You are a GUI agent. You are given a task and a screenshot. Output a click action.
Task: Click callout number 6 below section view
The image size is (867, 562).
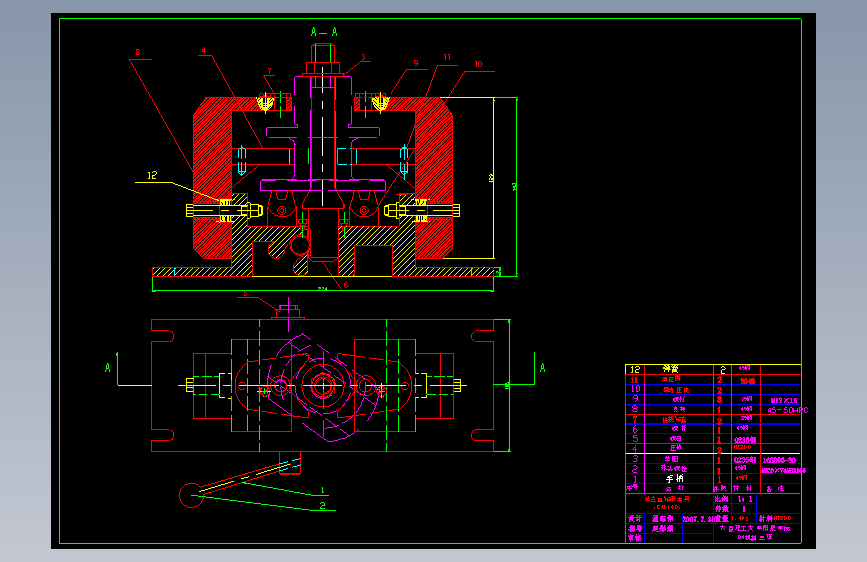346,285
